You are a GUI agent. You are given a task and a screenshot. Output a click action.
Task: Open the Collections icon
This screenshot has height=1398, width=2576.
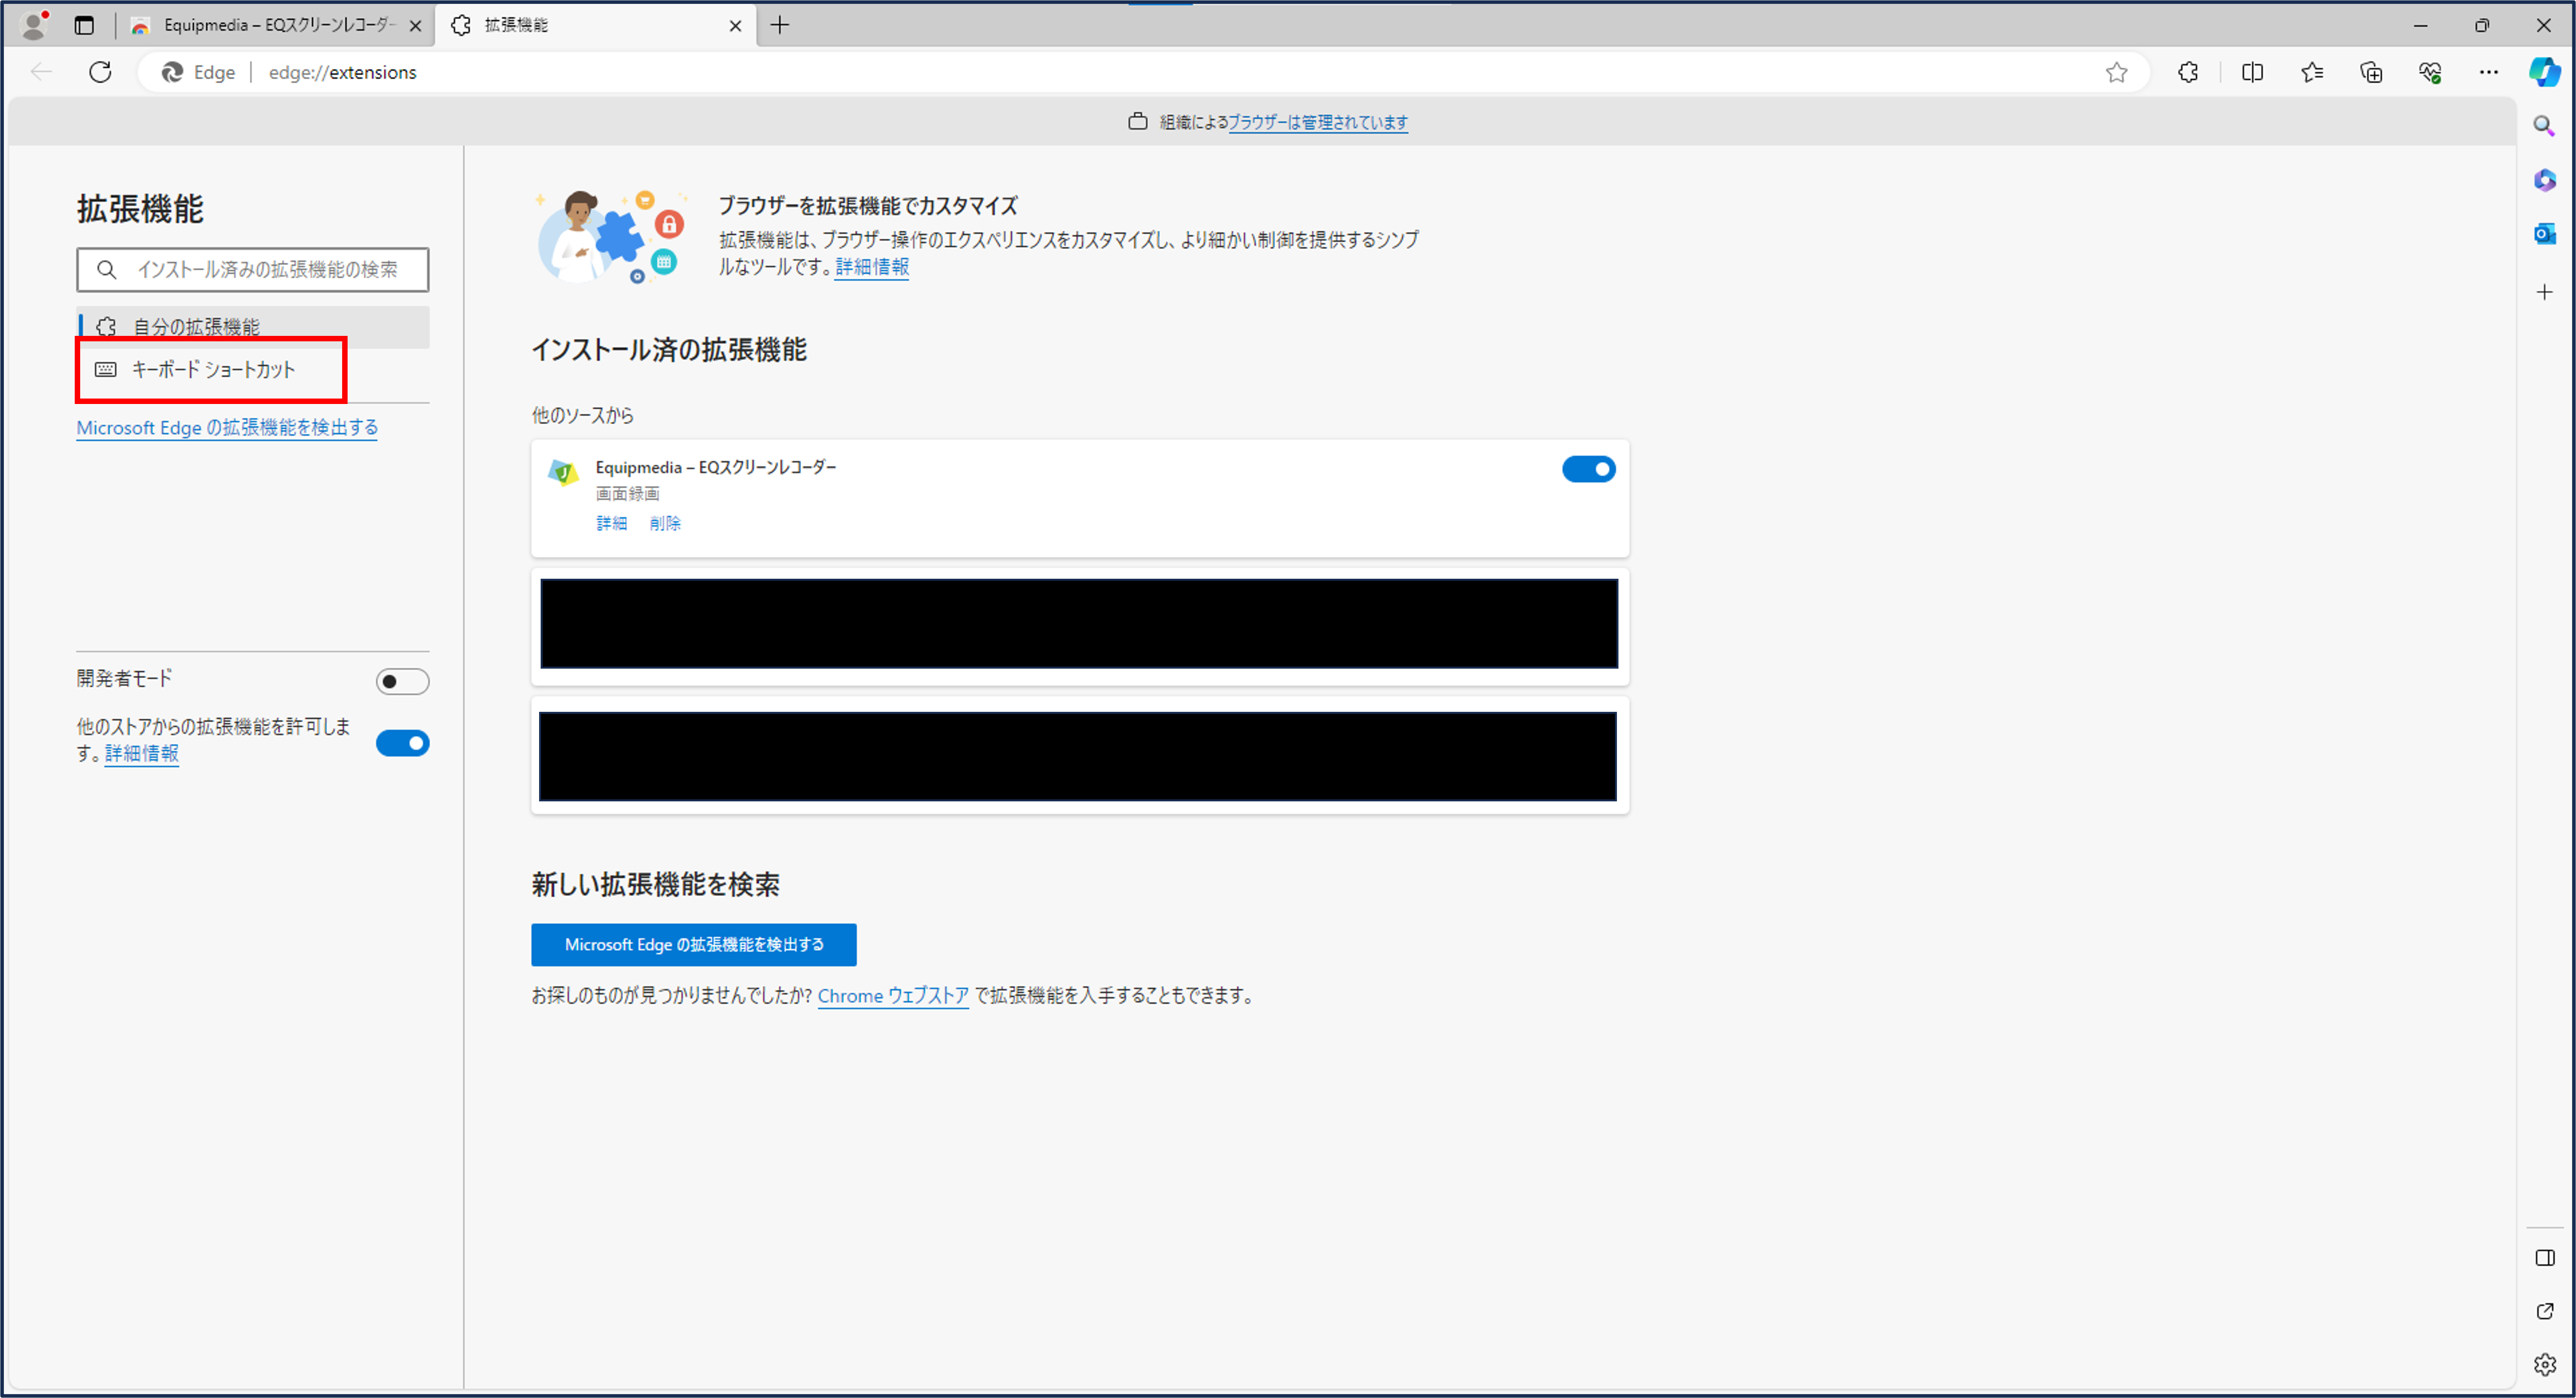(2371, 72)
